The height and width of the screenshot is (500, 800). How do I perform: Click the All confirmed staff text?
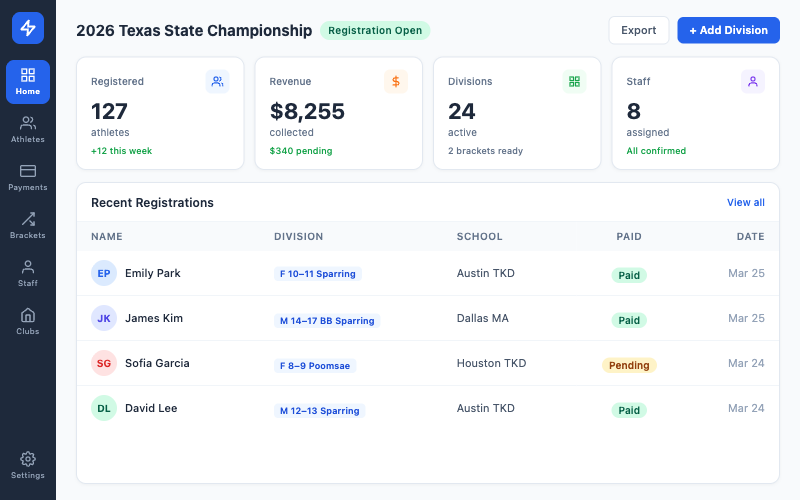(x=656, y=151)
